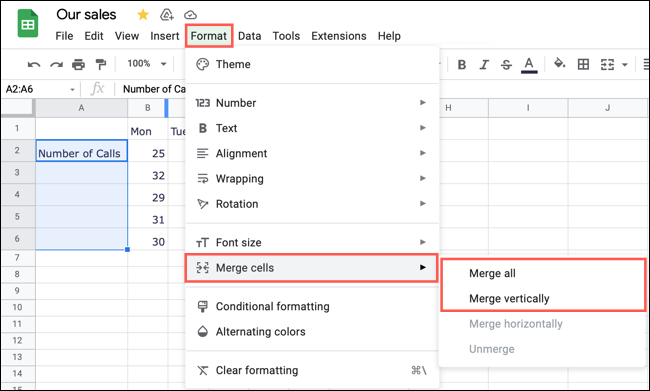Select the row 7 header
Viewport: 650px width, 391px height.
pos(17,258)
